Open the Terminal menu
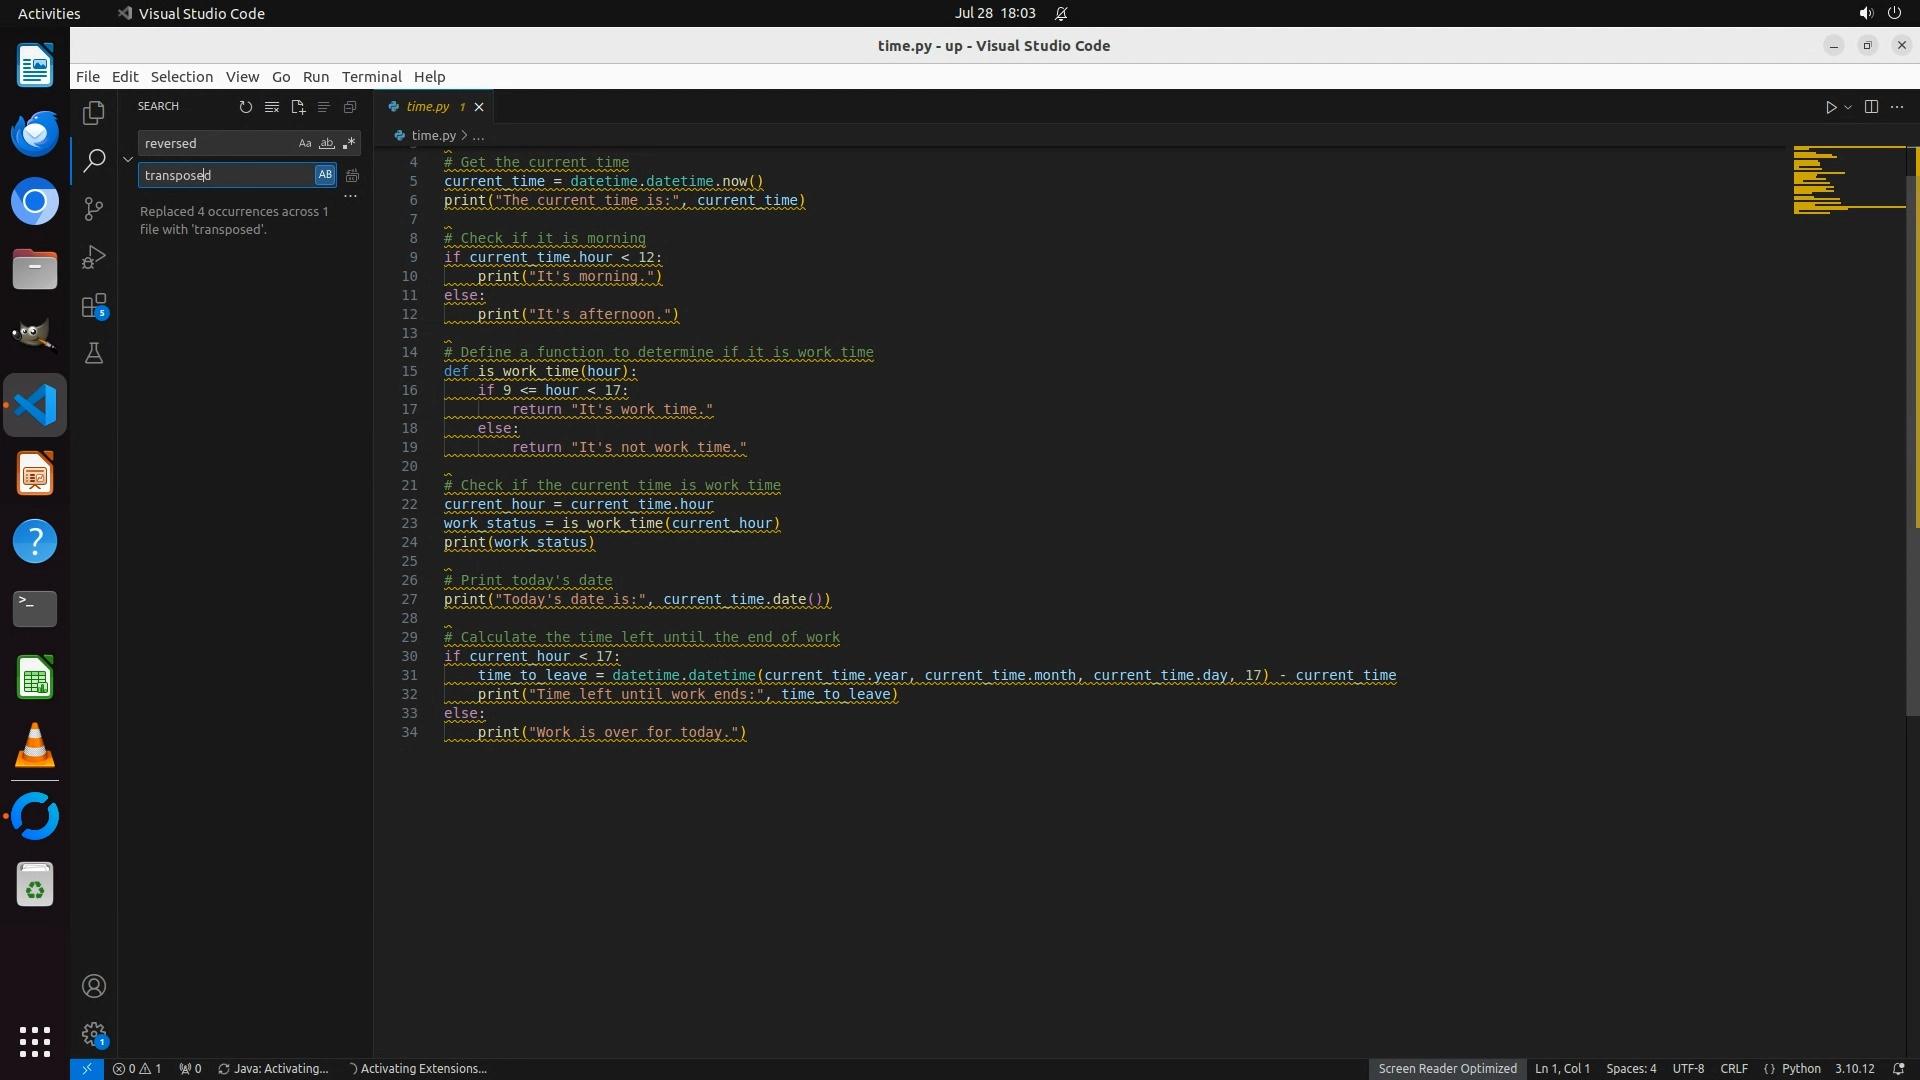This screenshot has width=1920, height=1080. click(371, 77)
